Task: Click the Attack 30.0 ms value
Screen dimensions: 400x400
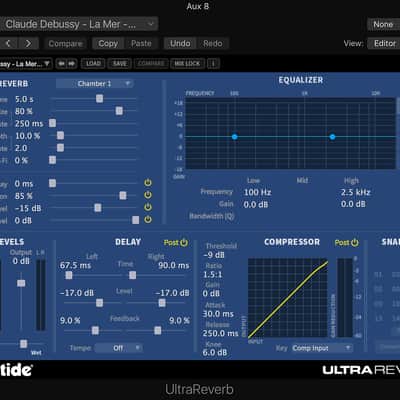Action: 218,314
